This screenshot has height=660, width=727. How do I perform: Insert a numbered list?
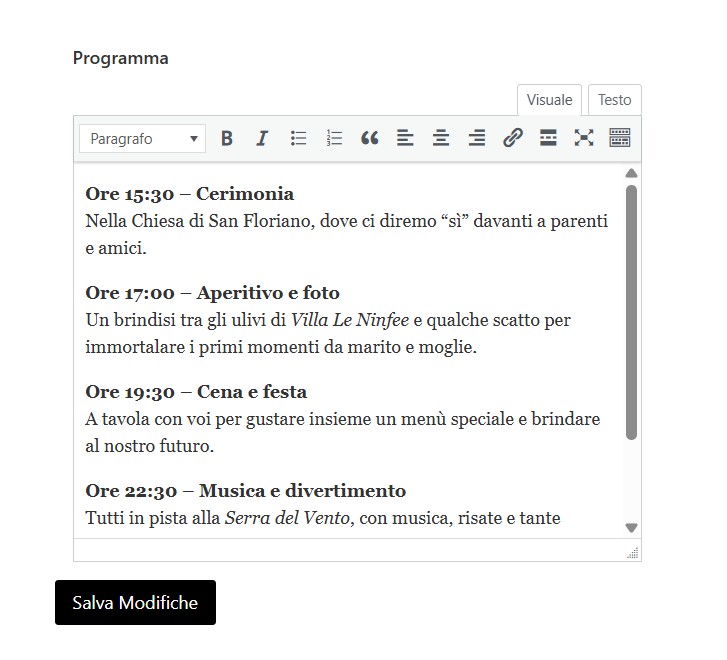pyautogui.click(x=334, y=138)
